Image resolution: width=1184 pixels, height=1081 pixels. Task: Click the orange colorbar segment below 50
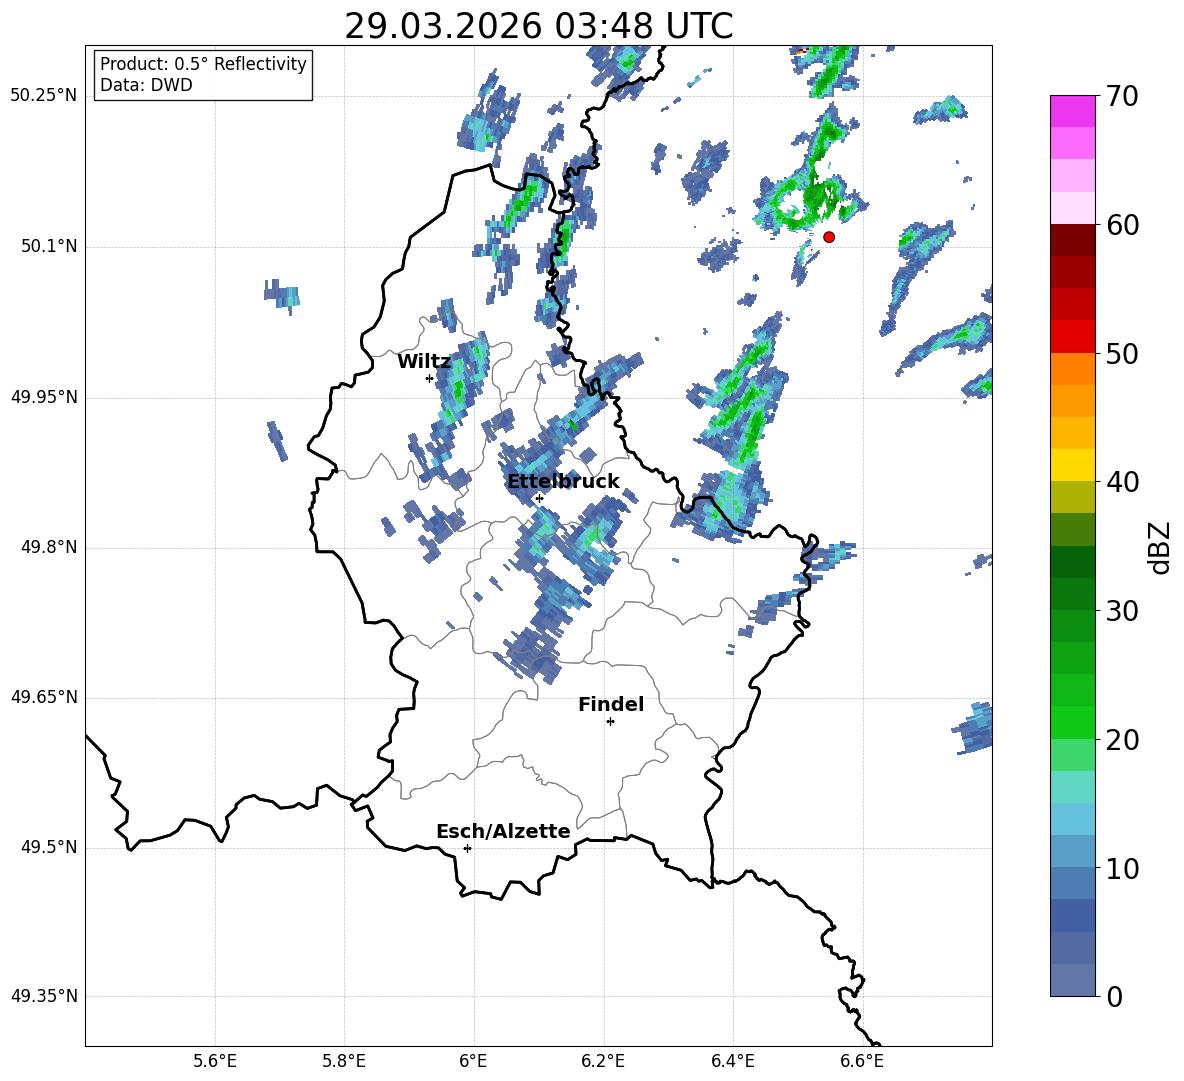coord(1072,368)
